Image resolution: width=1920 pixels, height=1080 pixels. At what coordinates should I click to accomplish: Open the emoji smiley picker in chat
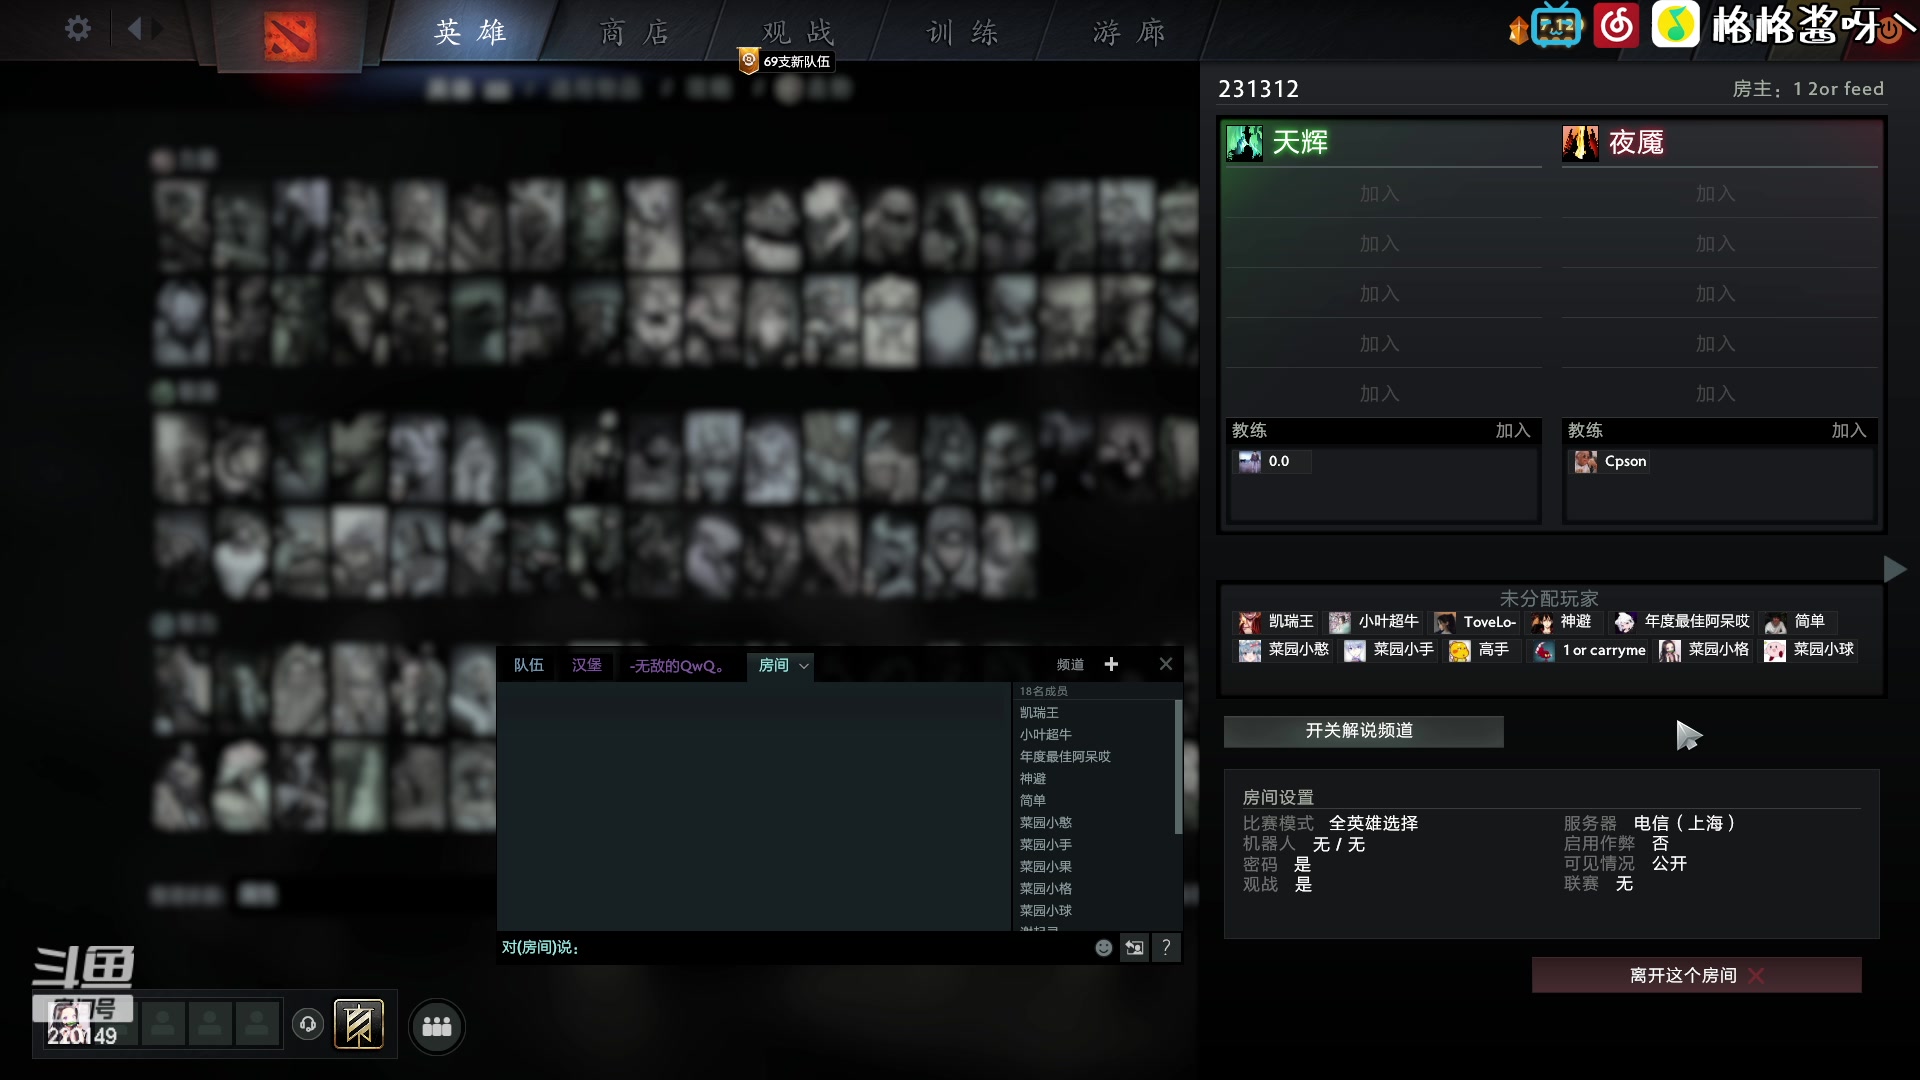click(x=1103, y=948)
